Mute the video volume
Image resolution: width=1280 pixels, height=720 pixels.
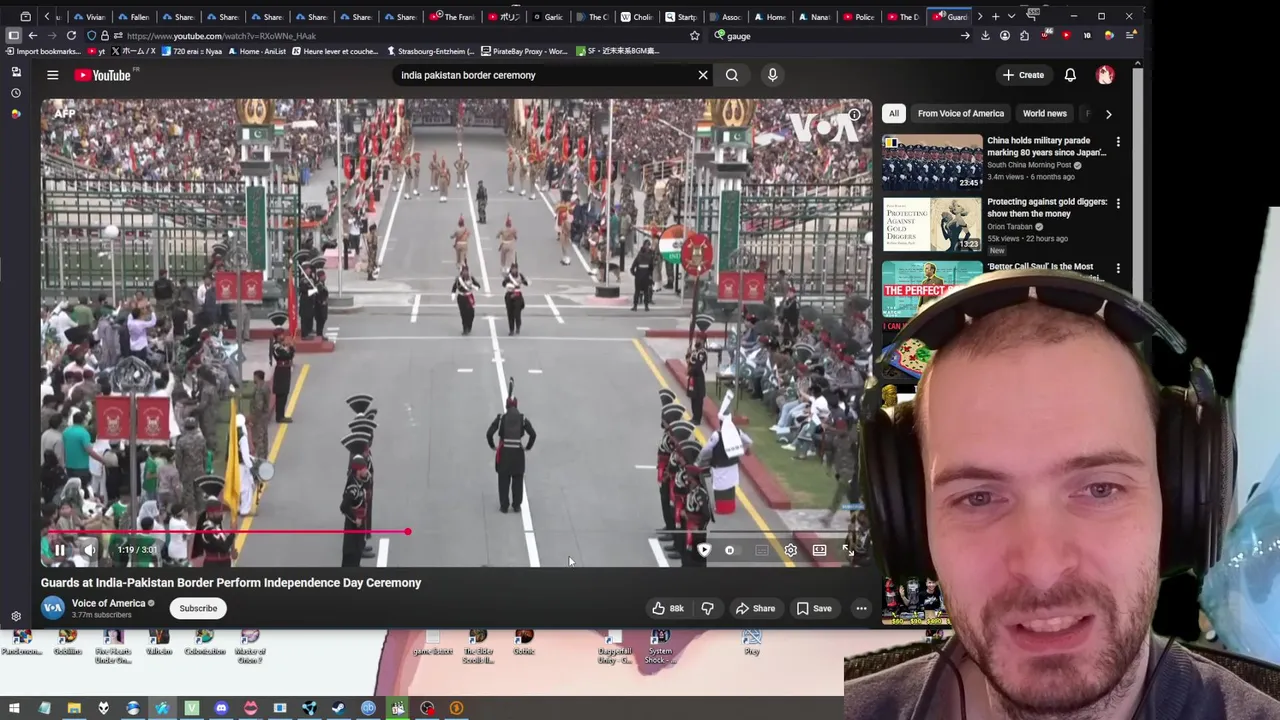click(90, 550)
